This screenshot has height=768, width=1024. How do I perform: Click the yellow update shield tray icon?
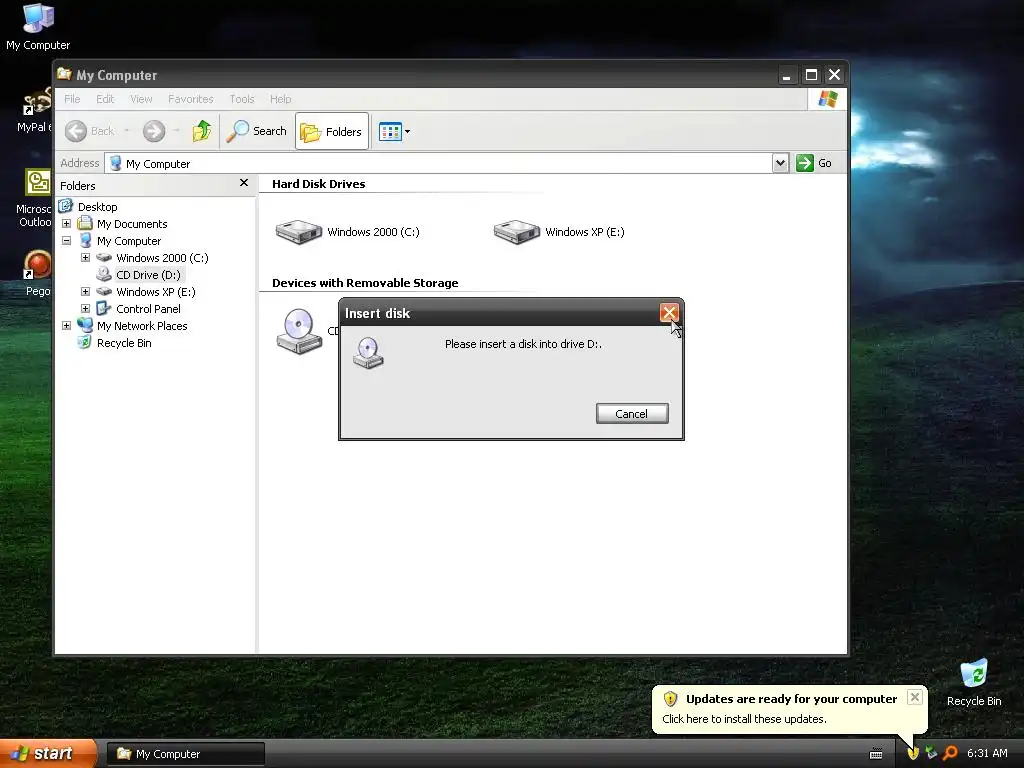pos(913,754)
